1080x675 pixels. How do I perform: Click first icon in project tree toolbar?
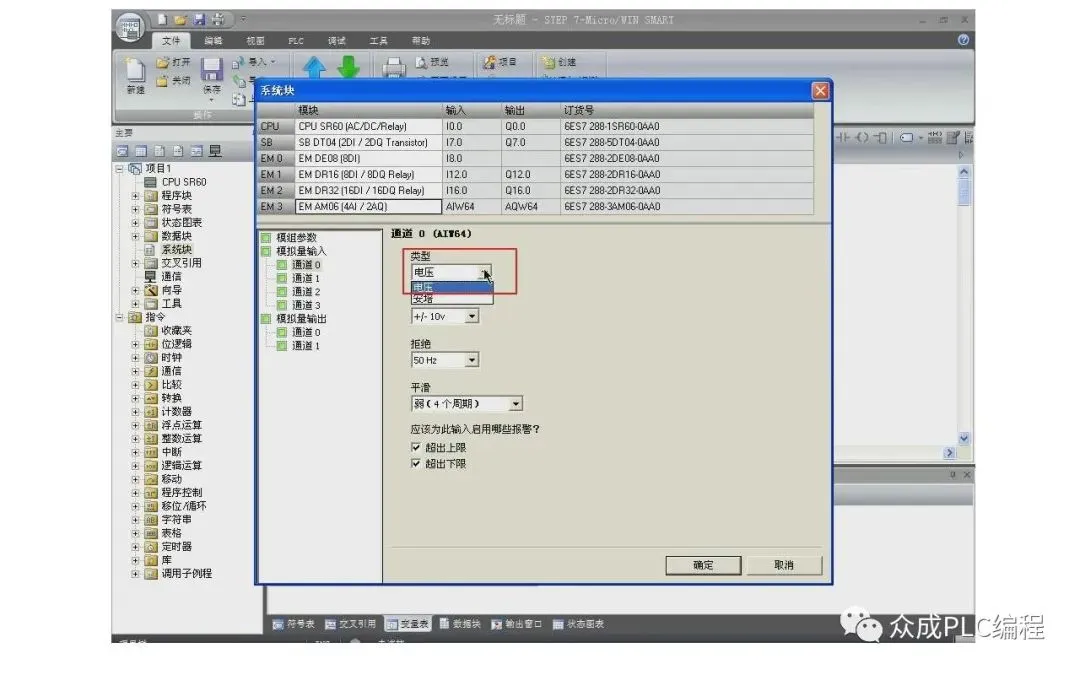[x=122, y=151]
